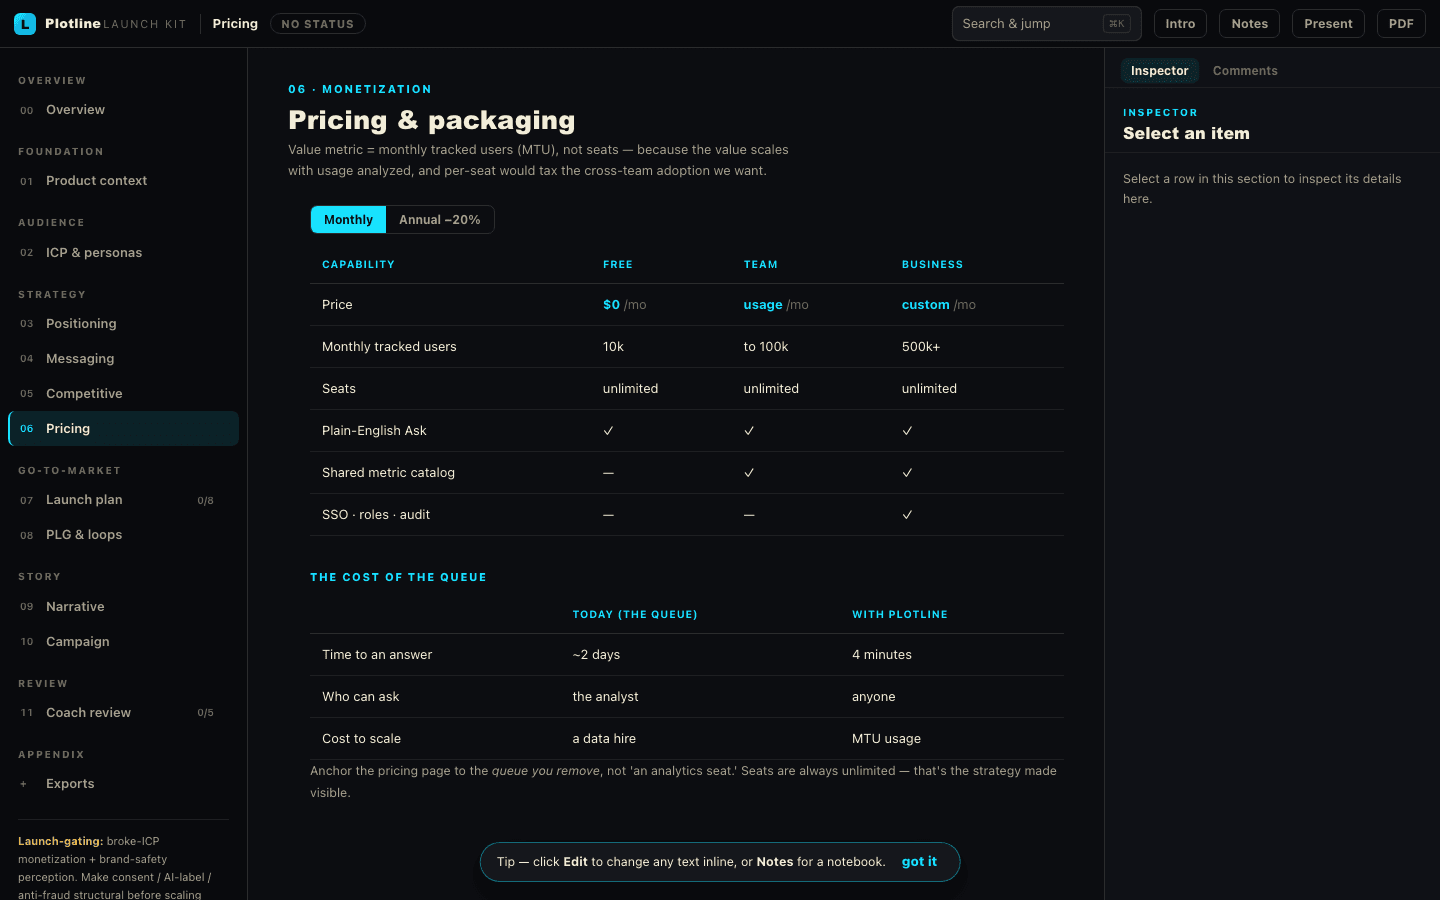The height and width of the screenshot is (900, 1440).
Task: Select the Cost to scale row
Action: [687, 739]
